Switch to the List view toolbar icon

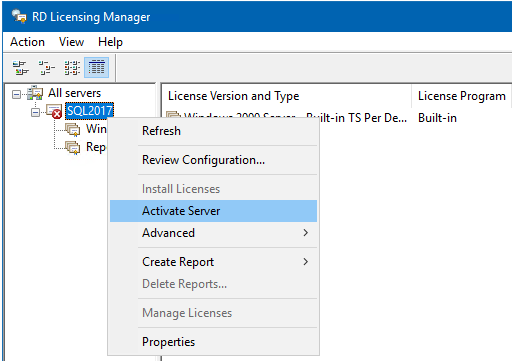pos(72,67)
